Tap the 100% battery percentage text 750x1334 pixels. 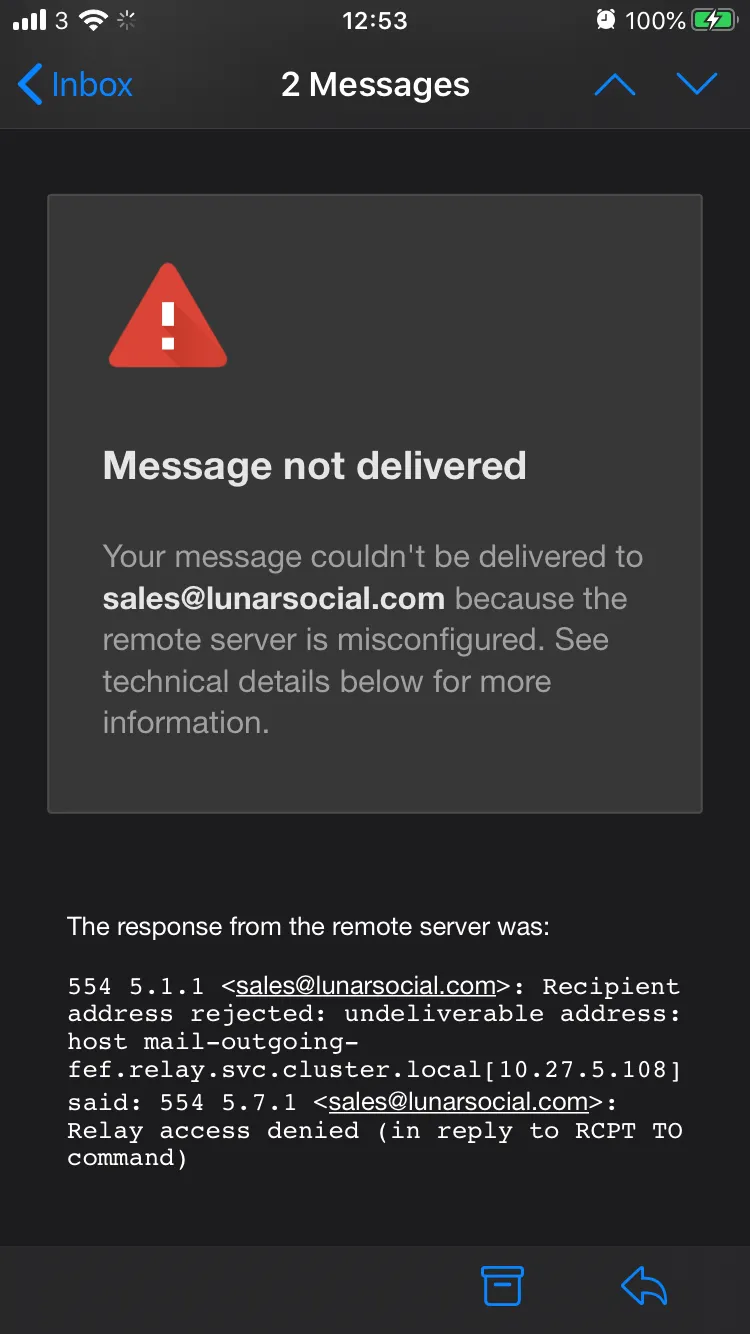point(655,21)
